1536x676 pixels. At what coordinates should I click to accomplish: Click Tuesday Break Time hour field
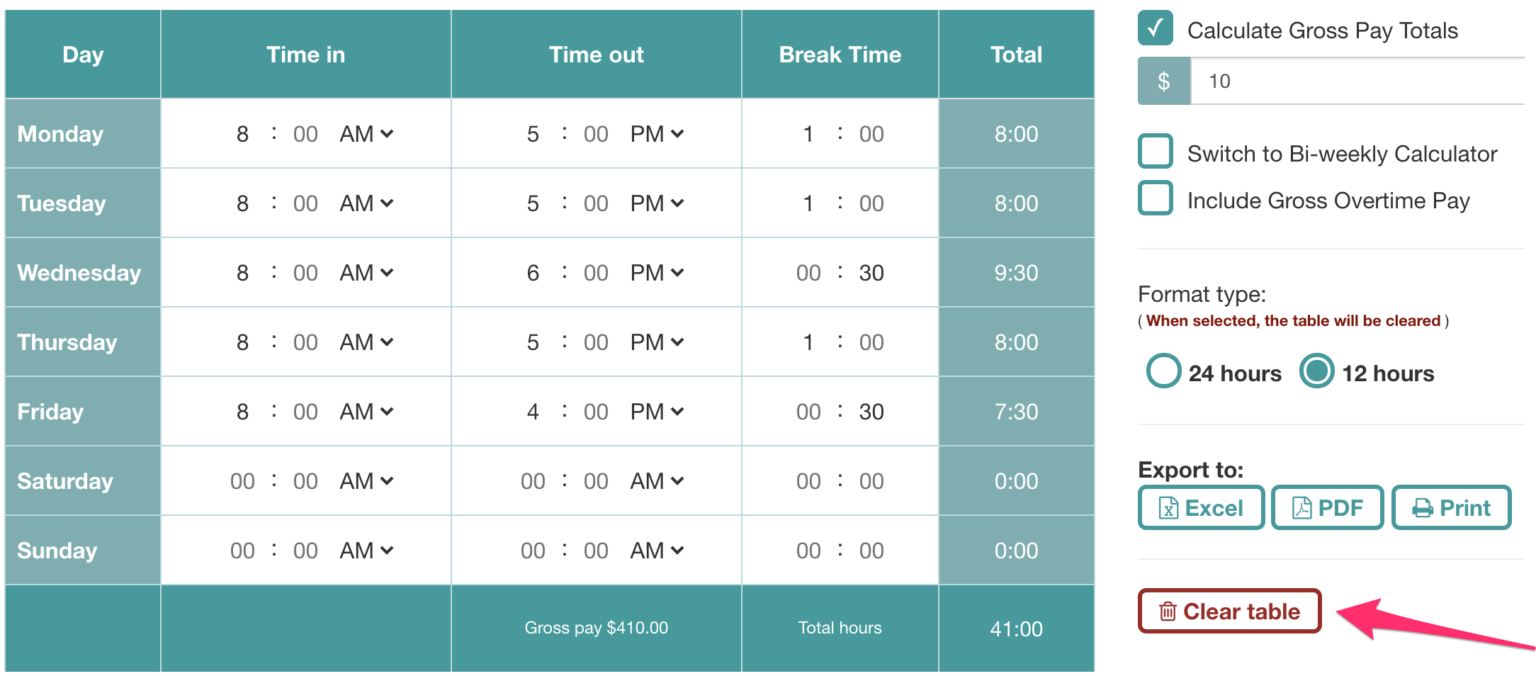point(808,204)
